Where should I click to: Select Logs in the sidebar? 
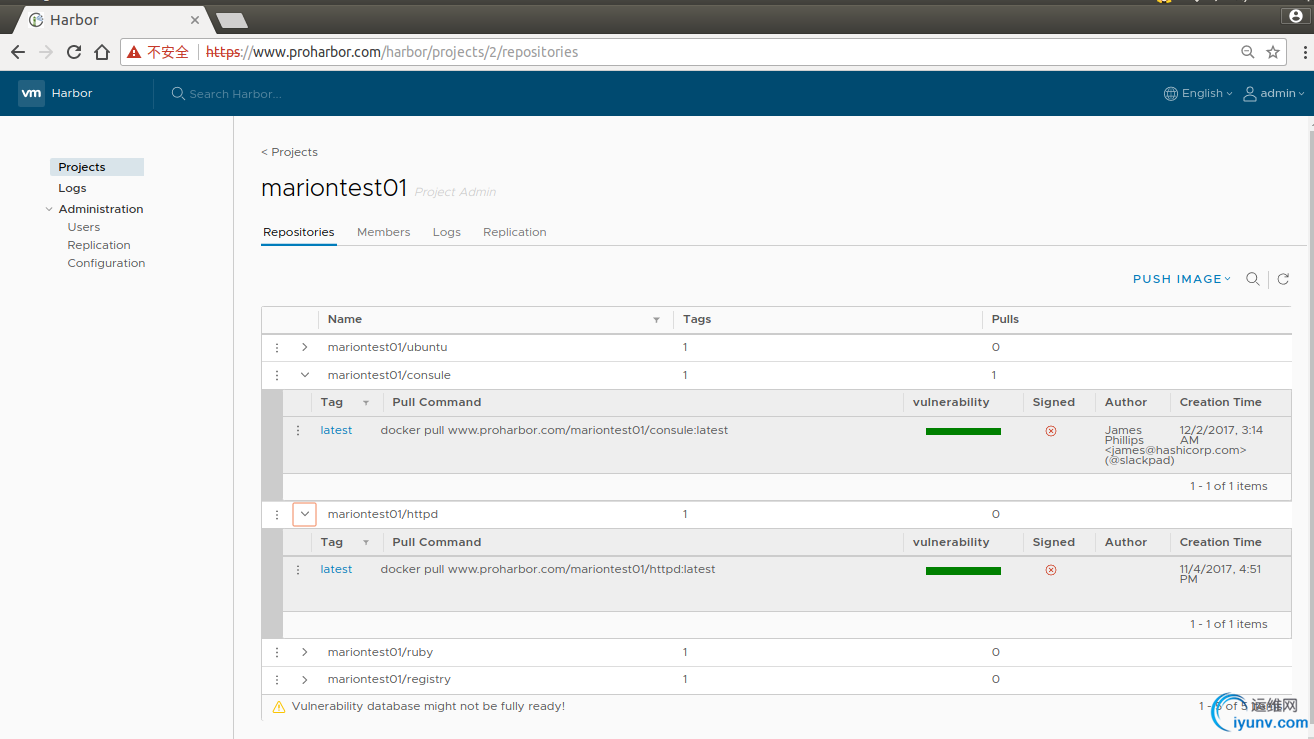click(72, 188)
